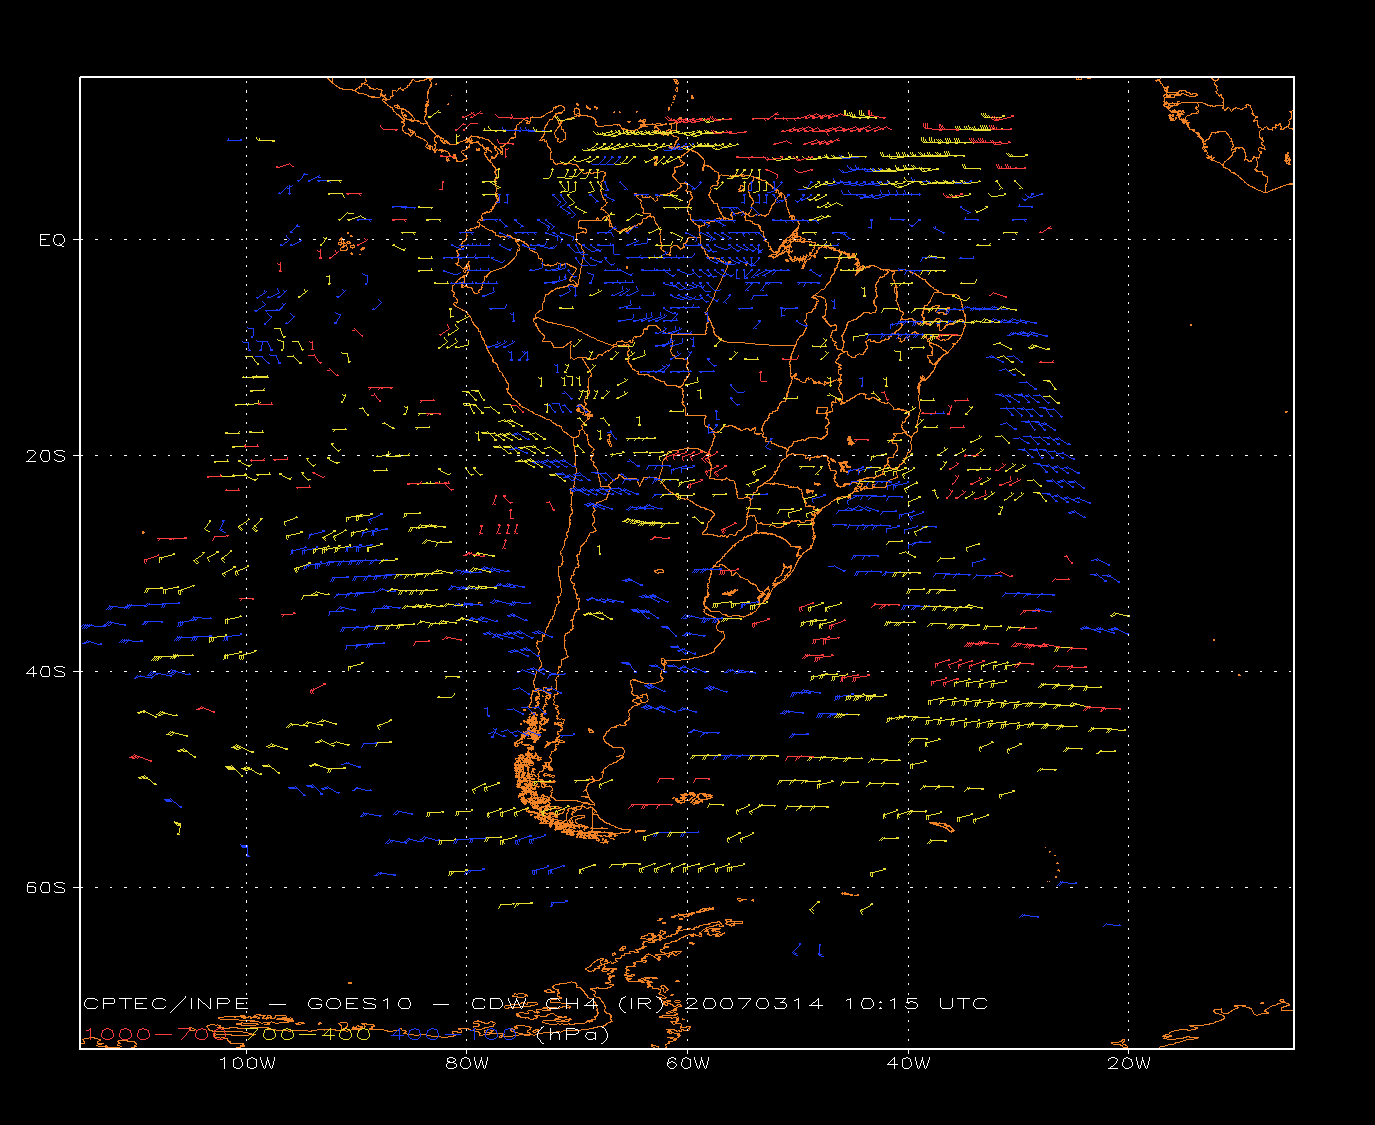Click the 60S latitude label
The height and width of the screenshot is (1125, 1375).
click(45, 888)
